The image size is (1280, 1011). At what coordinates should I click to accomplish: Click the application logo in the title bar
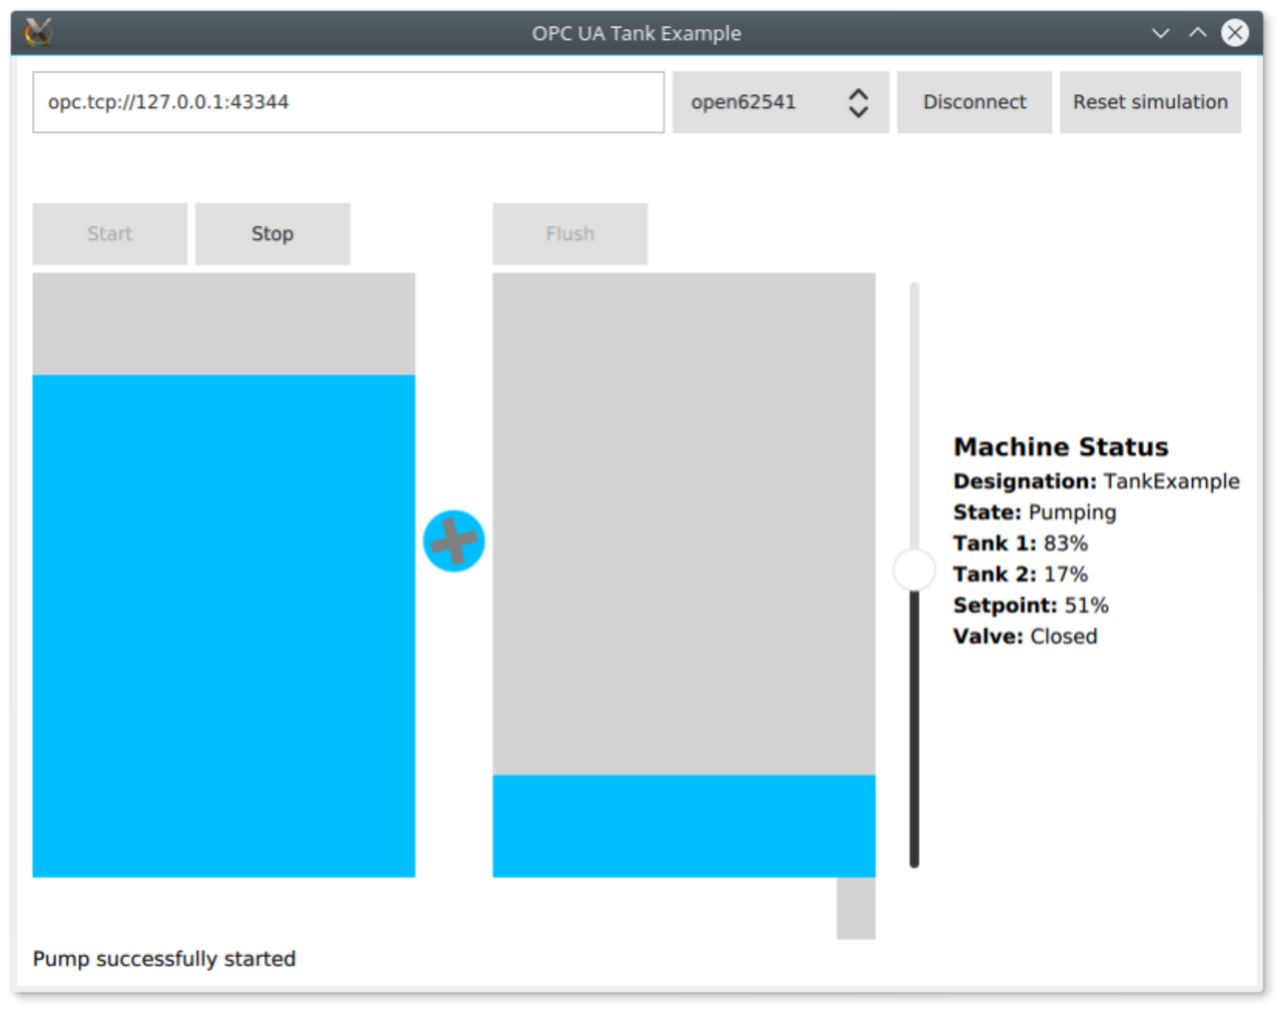(38, 30)
